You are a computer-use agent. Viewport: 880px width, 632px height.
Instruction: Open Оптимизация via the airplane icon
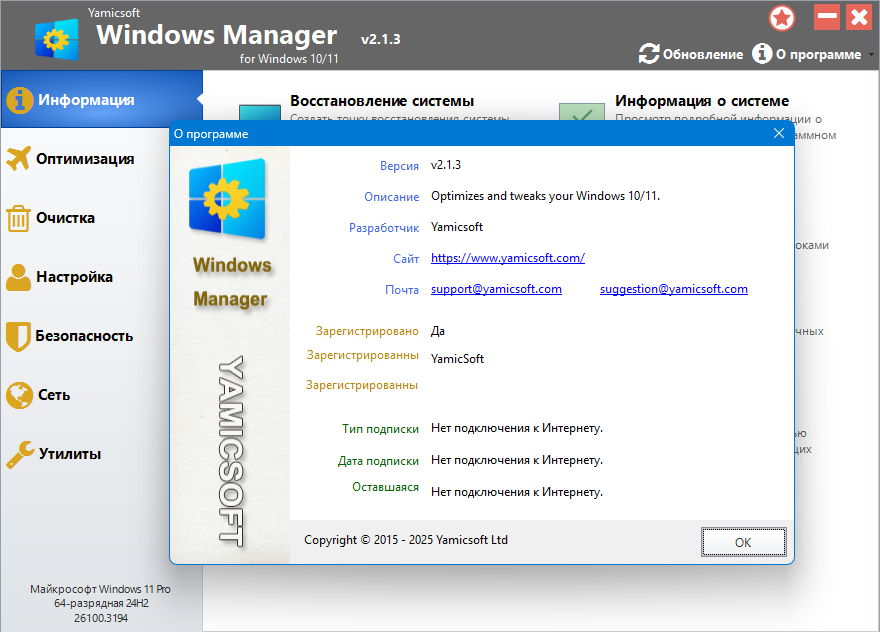click(x=19, y=158)
